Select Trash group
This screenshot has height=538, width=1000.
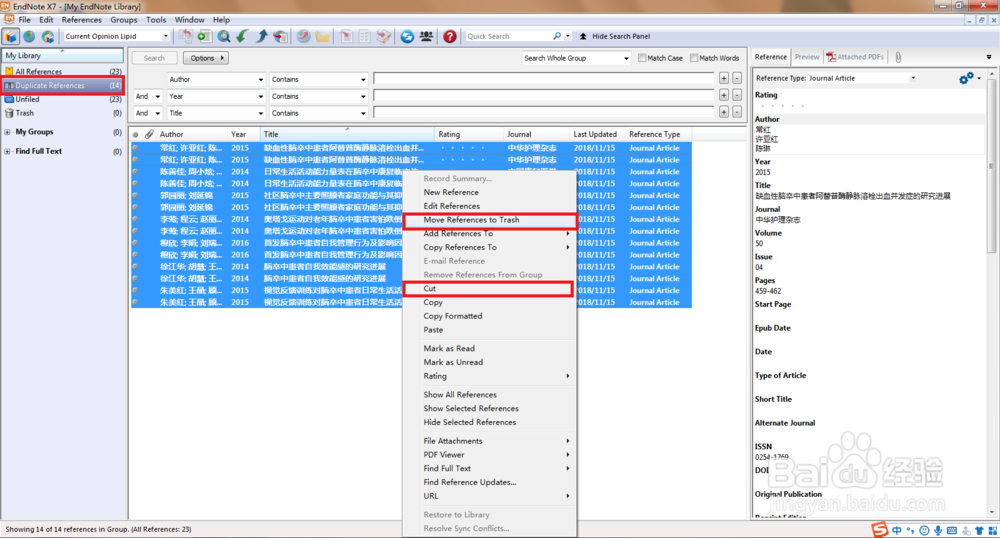[x=62, y=113]
